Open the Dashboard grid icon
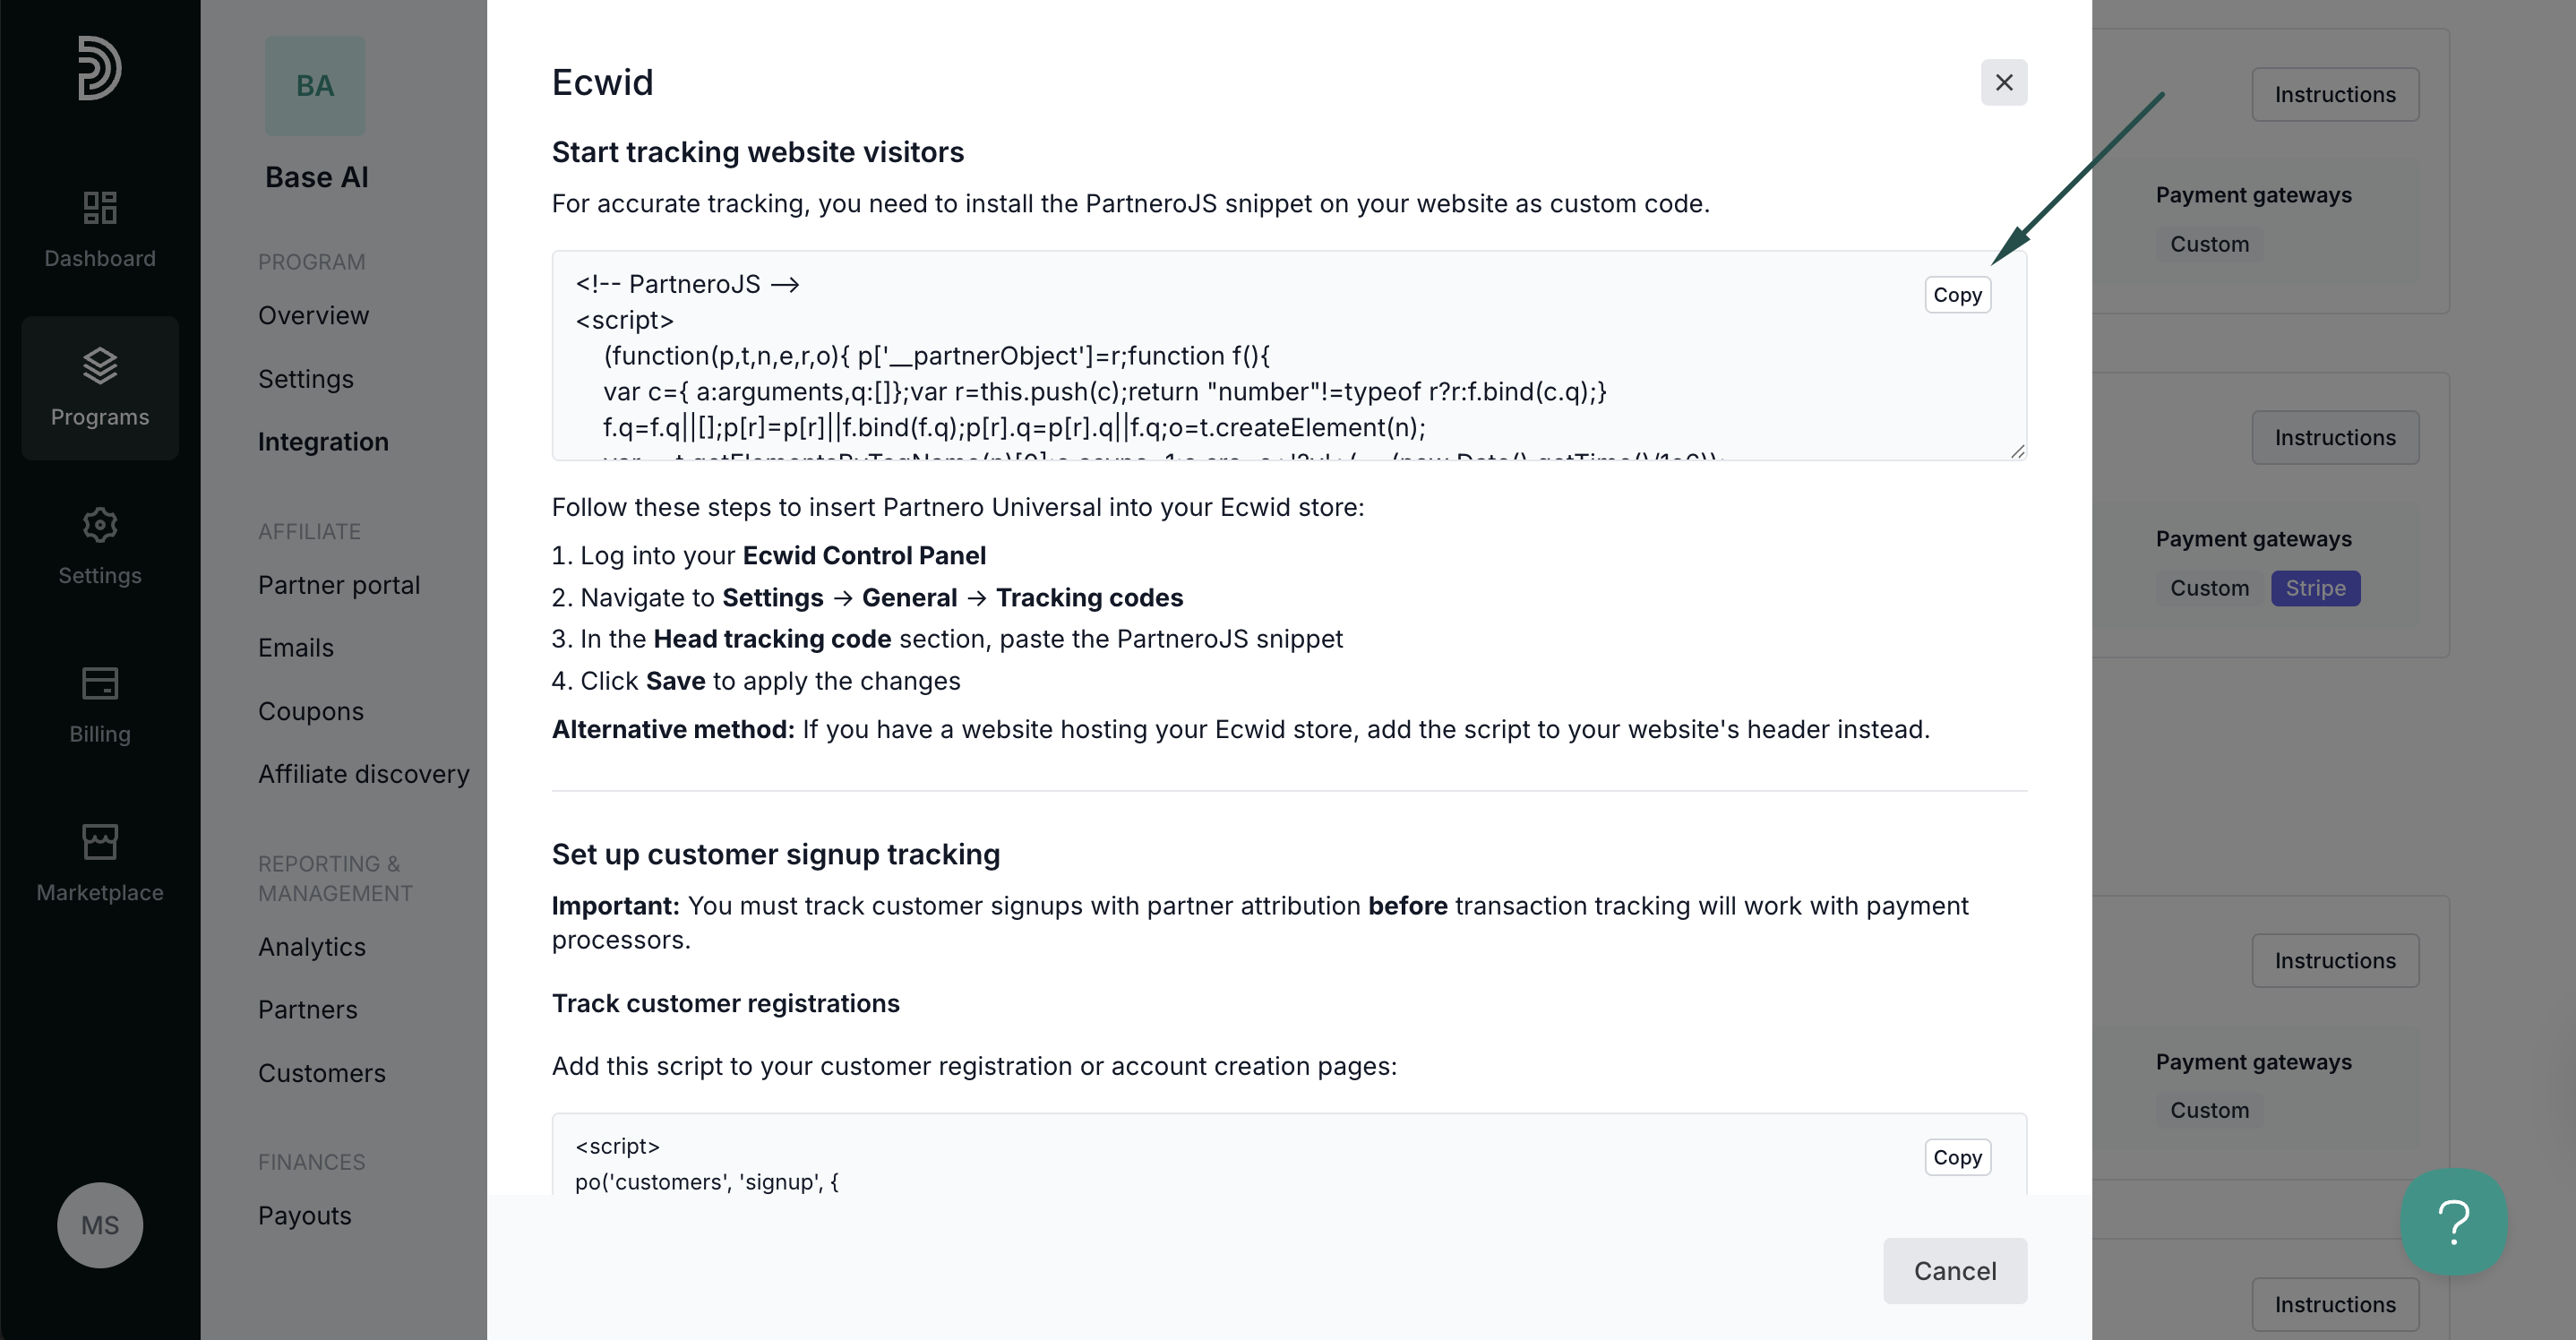 100,208
